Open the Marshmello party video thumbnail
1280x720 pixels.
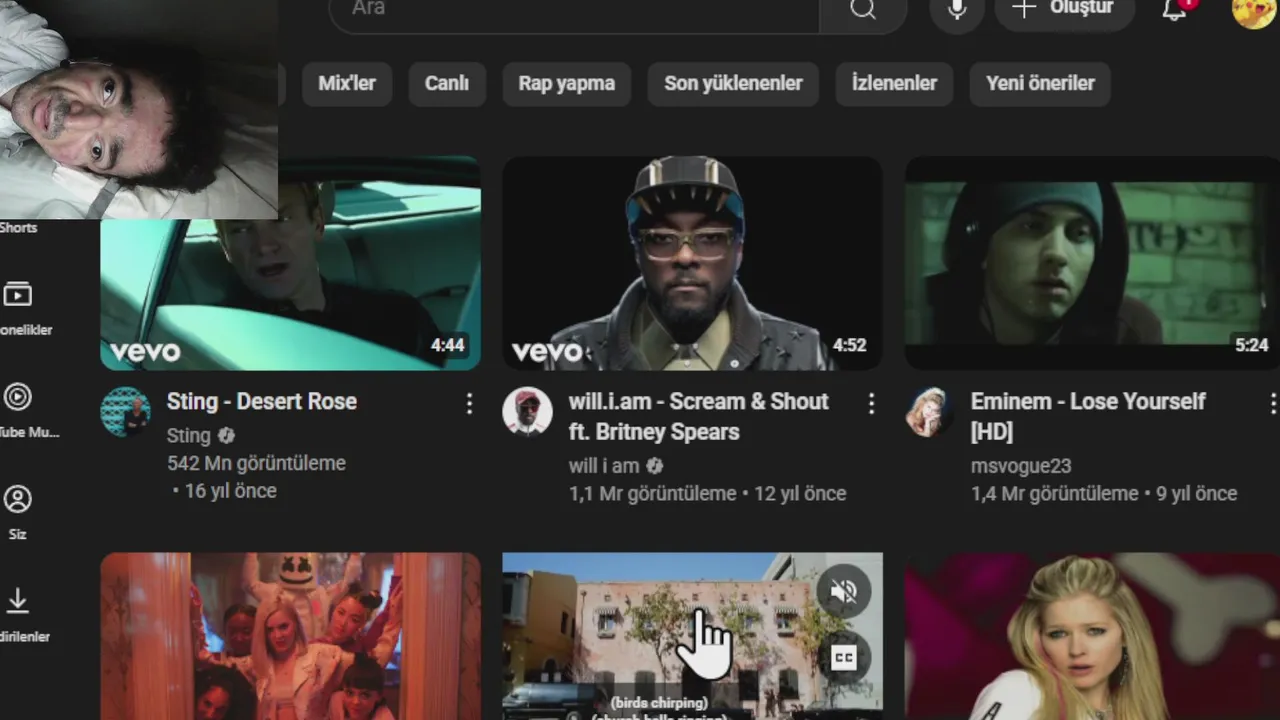tap(290, 636)
